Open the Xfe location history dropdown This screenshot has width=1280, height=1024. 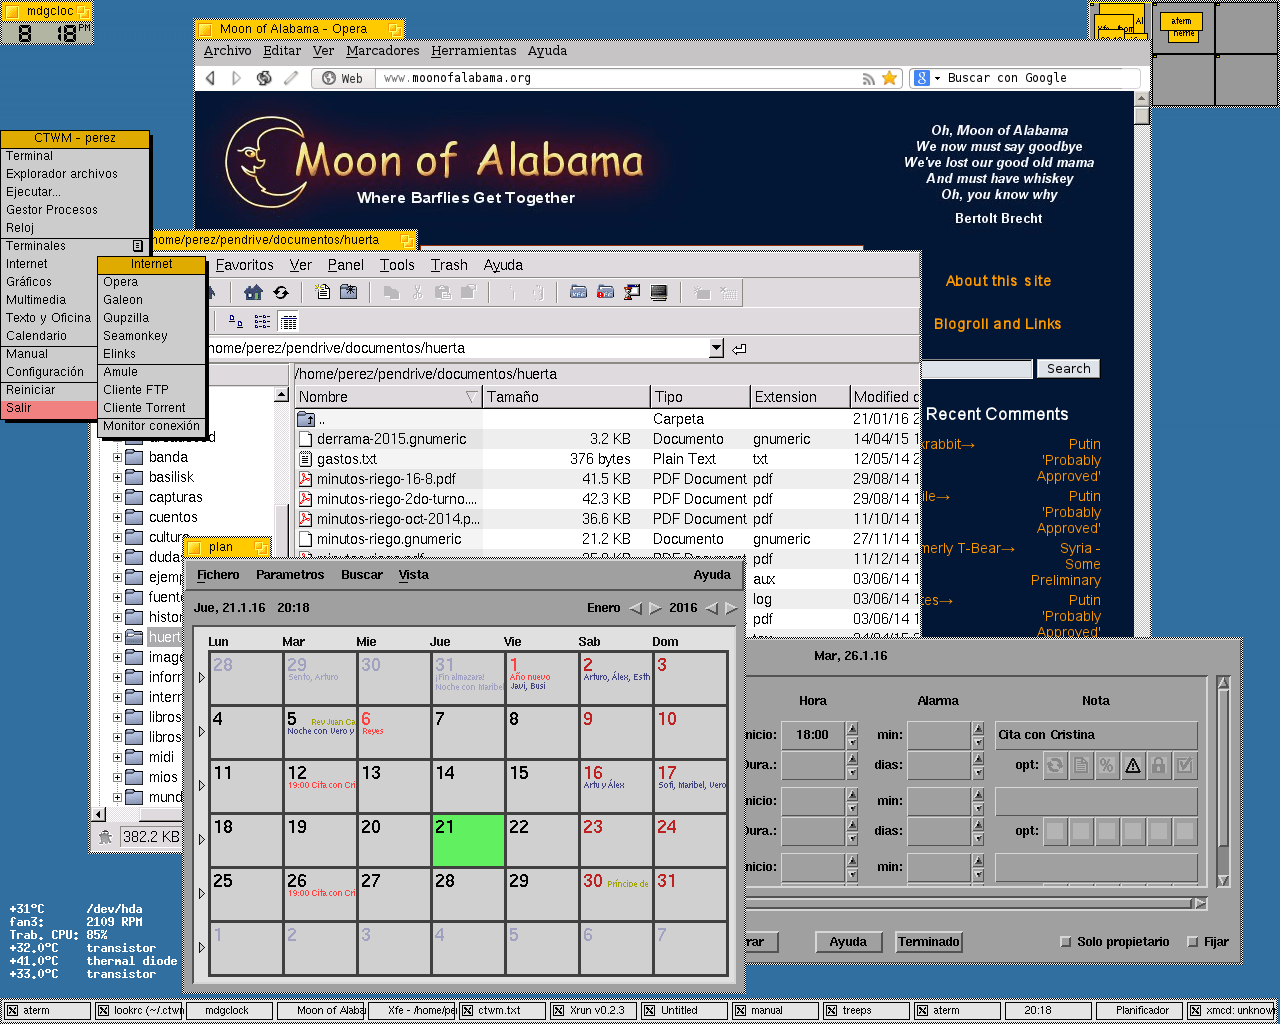pyautogui.click(x=716, y=348)
